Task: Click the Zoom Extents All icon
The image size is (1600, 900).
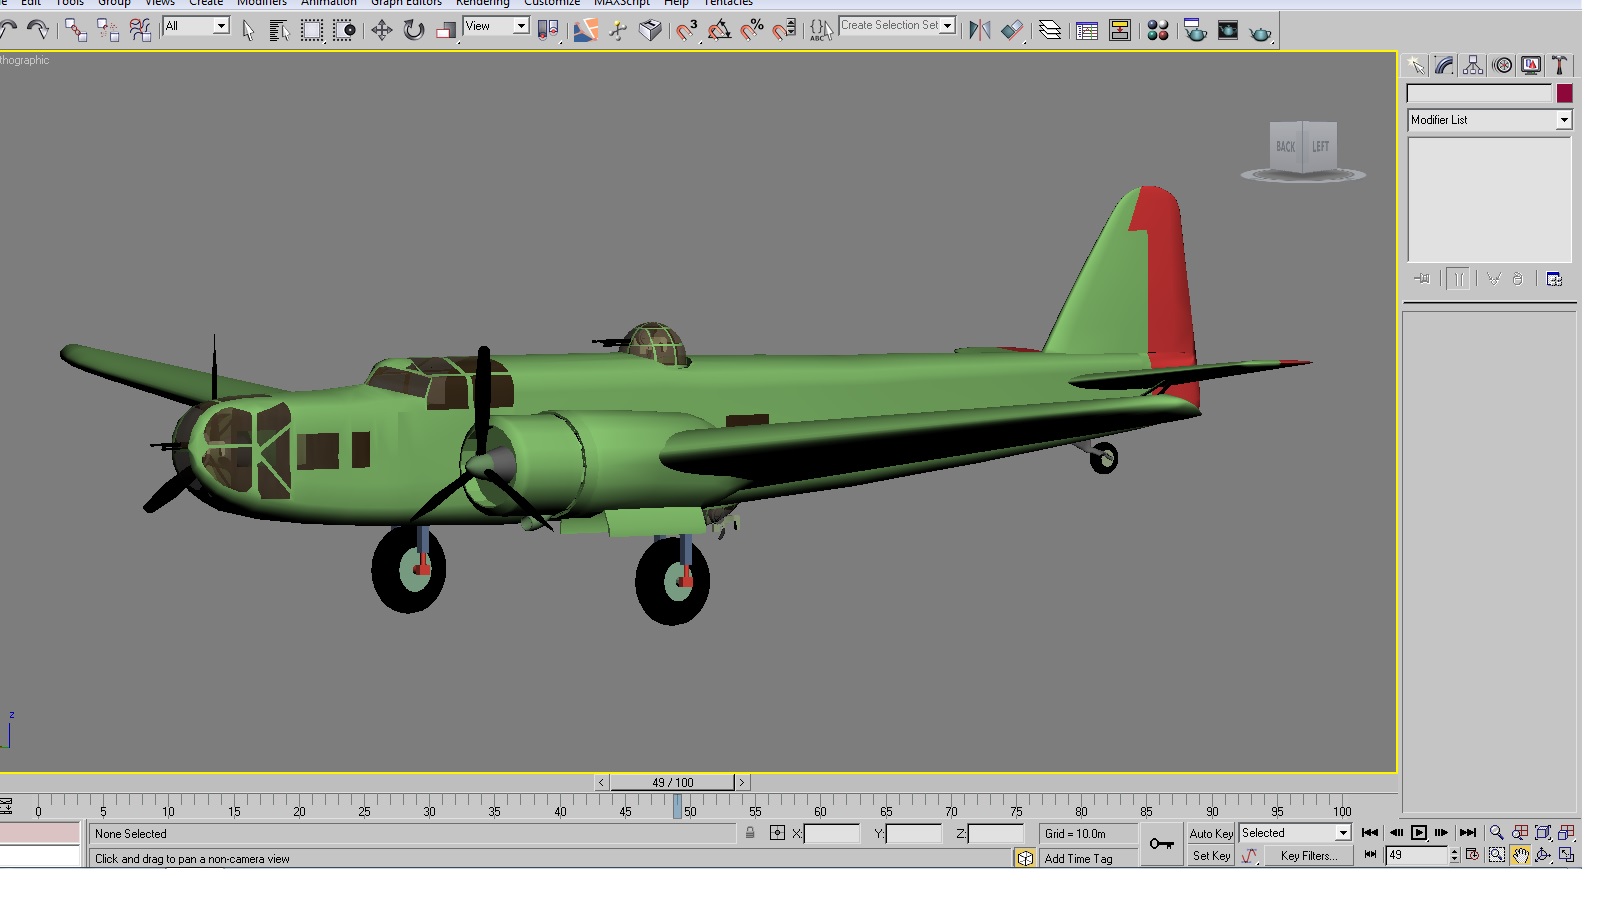Action: pyautogui.click(x=1567, y=832)
